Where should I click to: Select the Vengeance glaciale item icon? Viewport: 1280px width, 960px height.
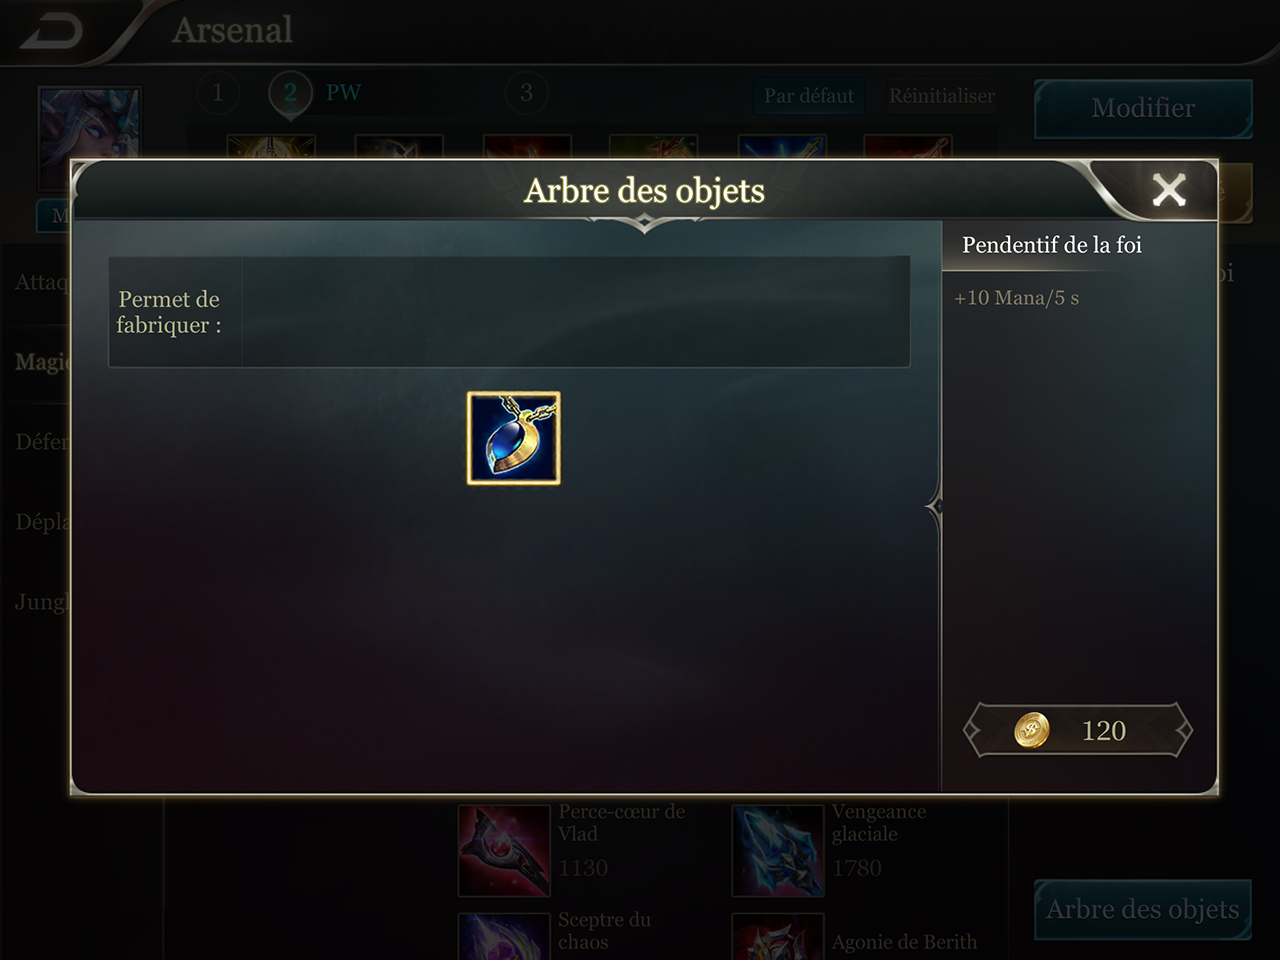pyautogui.click(x=778, y=850)
